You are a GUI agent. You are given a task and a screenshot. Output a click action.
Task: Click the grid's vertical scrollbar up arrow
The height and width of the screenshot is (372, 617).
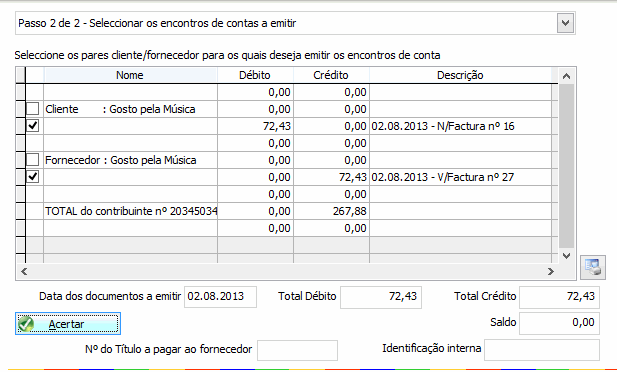click(x=566, y=76)
